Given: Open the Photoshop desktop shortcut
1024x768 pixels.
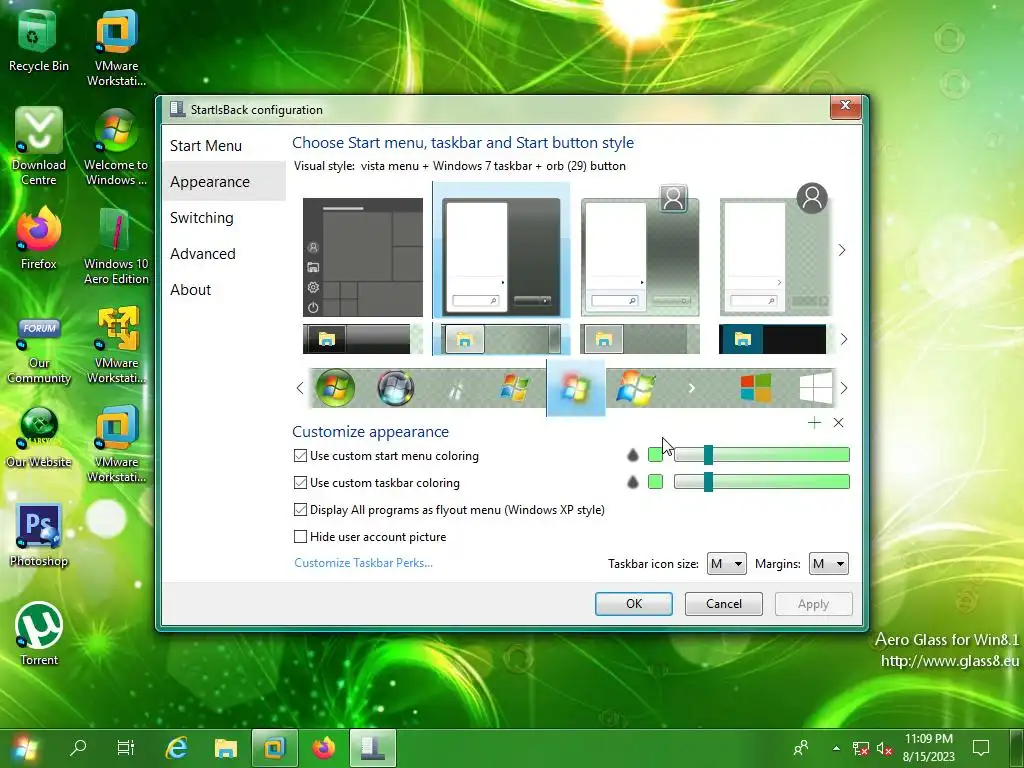Looking at the screenshot, I should pos(39,536).
